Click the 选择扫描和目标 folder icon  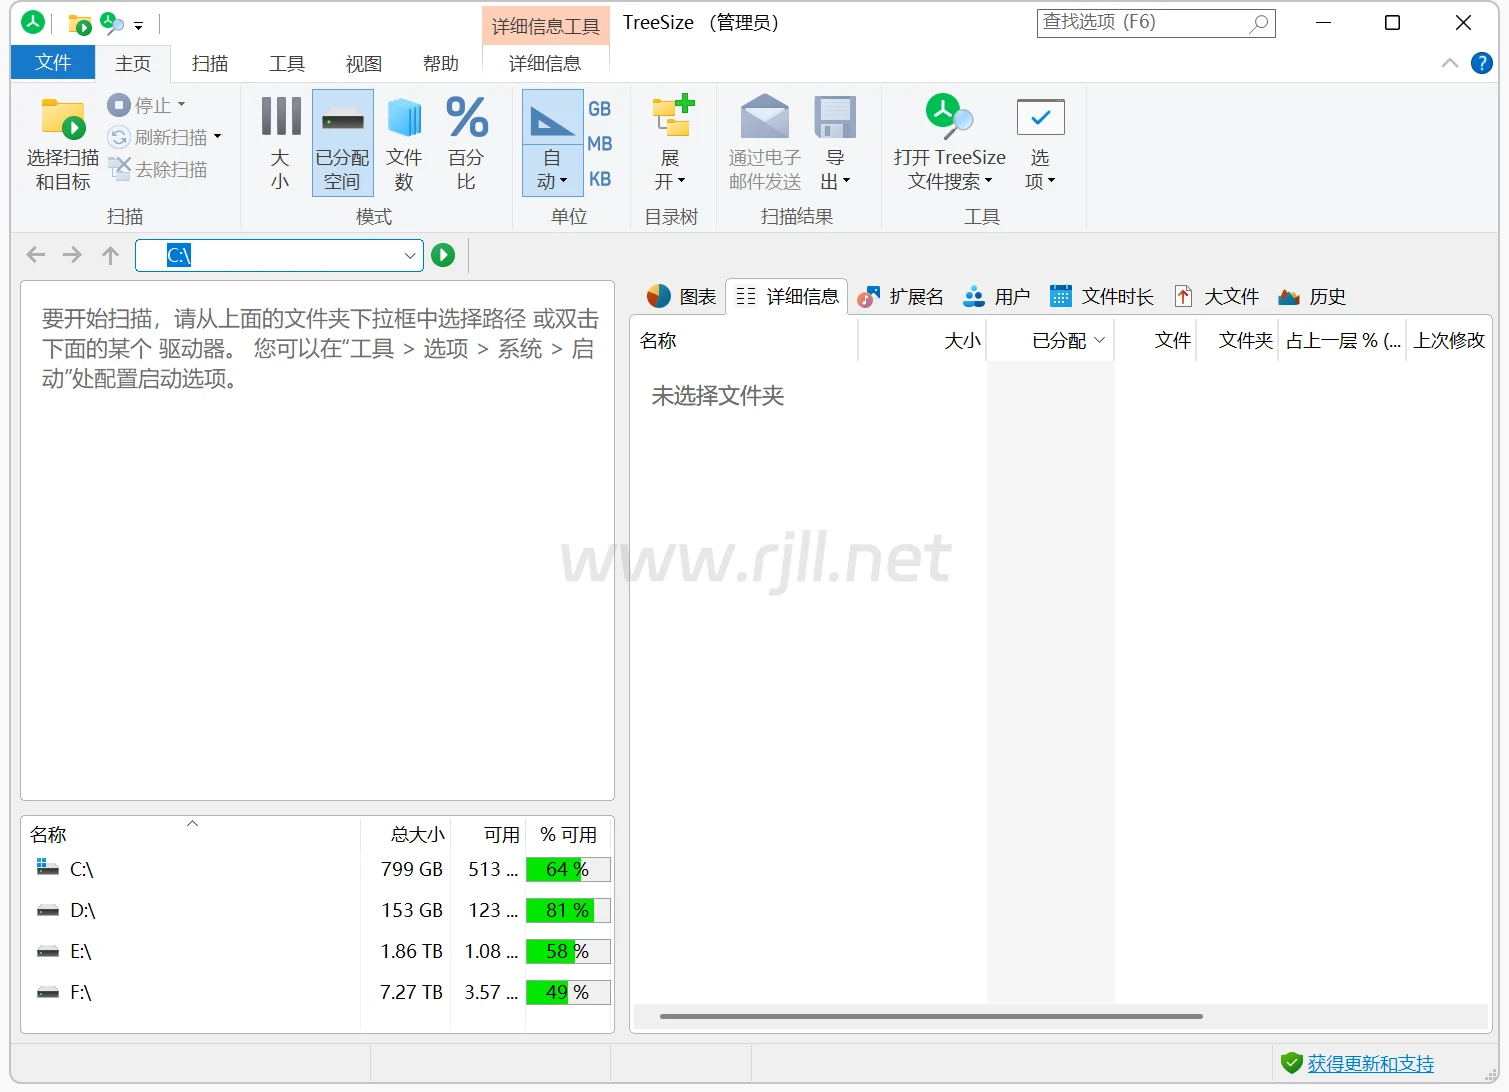(62, 119)
